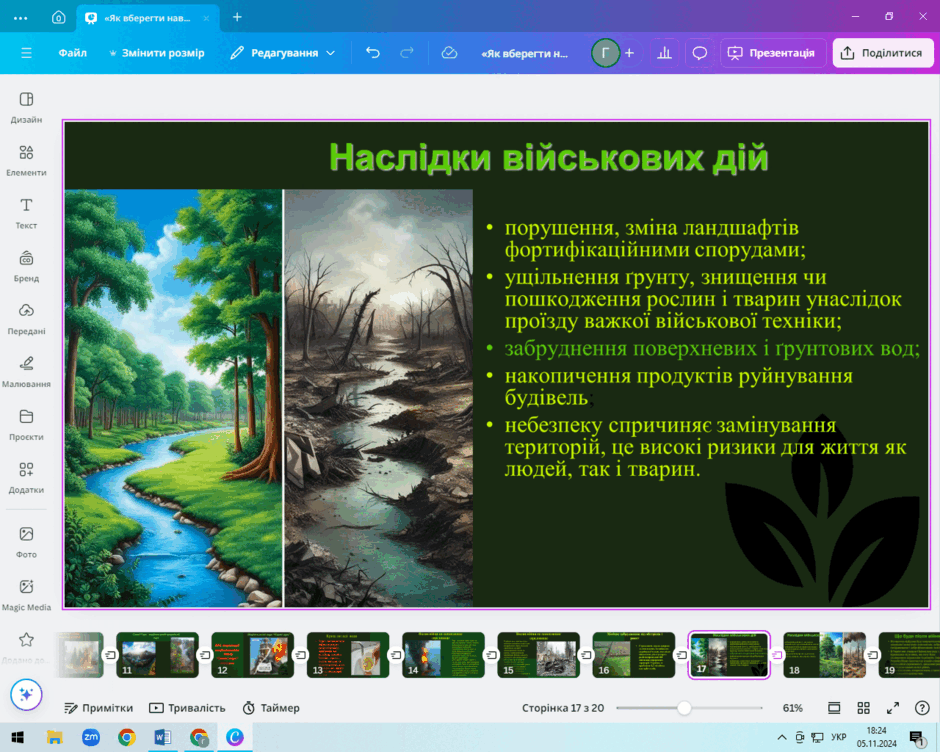Add collaborator with plus icon

click(x=629, y=53)
